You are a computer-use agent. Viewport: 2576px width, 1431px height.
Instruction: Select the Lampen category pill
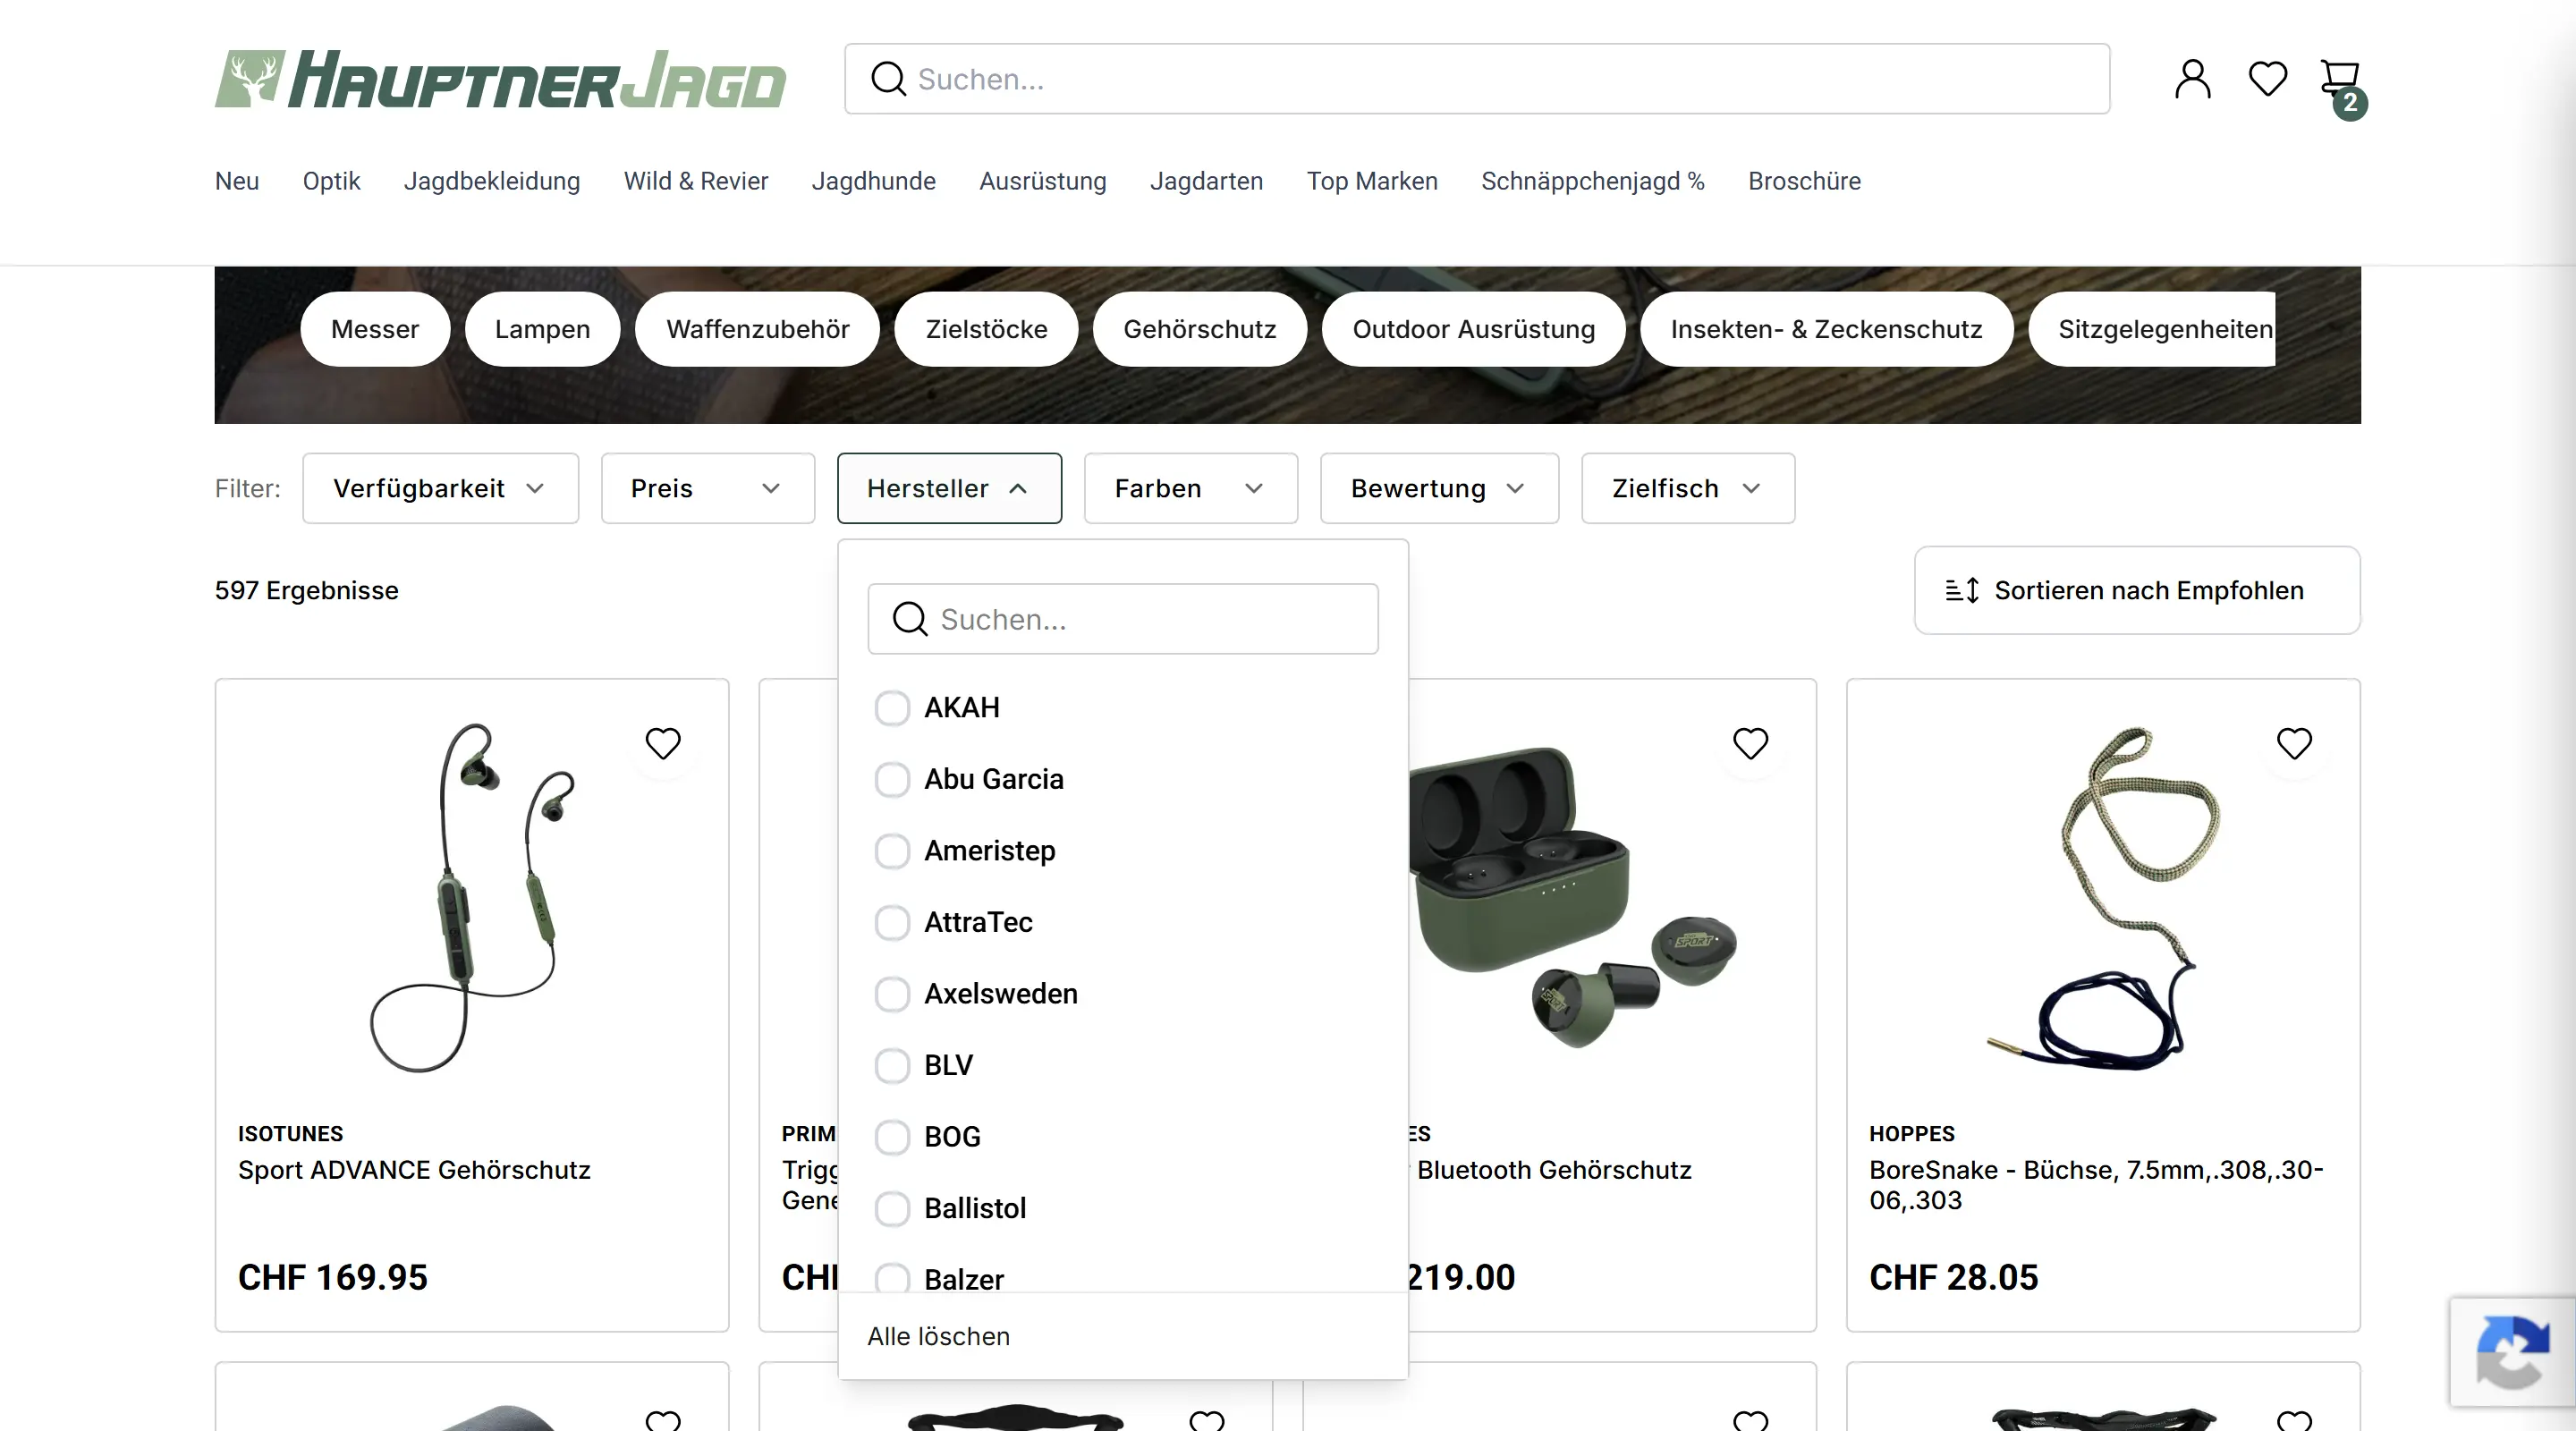point(542,329)
